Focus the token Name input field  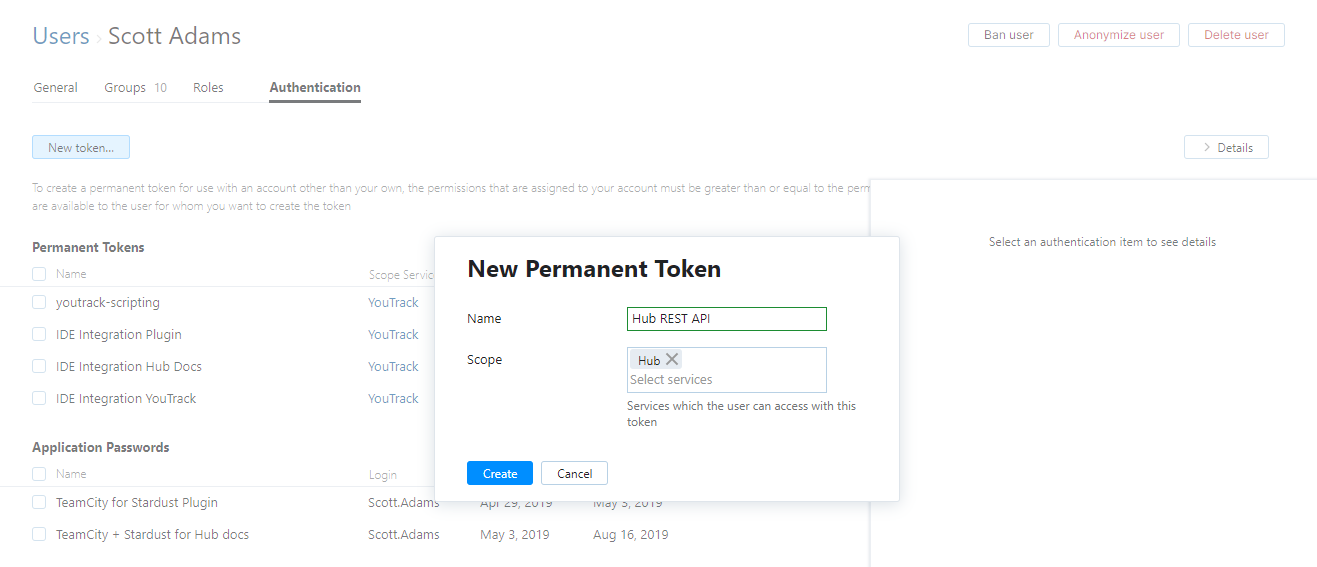coord(727,319)
